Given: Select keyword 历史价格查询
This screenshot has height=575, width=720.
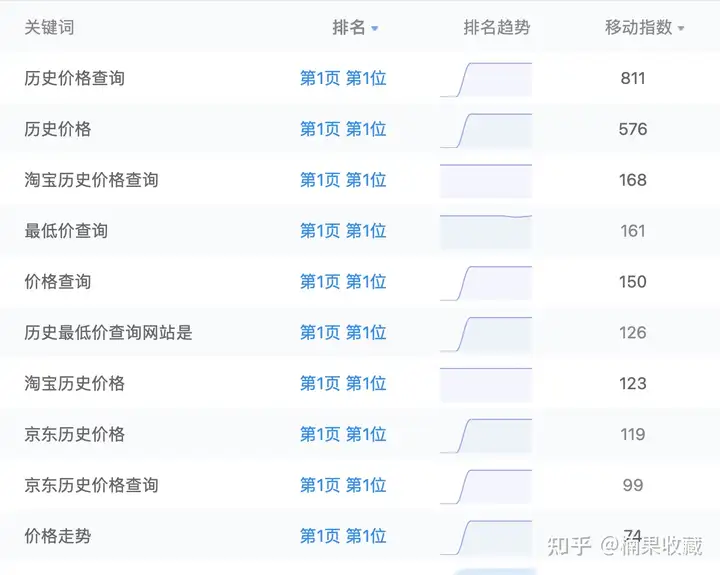Looking at the screenshot, I should pyautogui.click(x=74, y=79).
